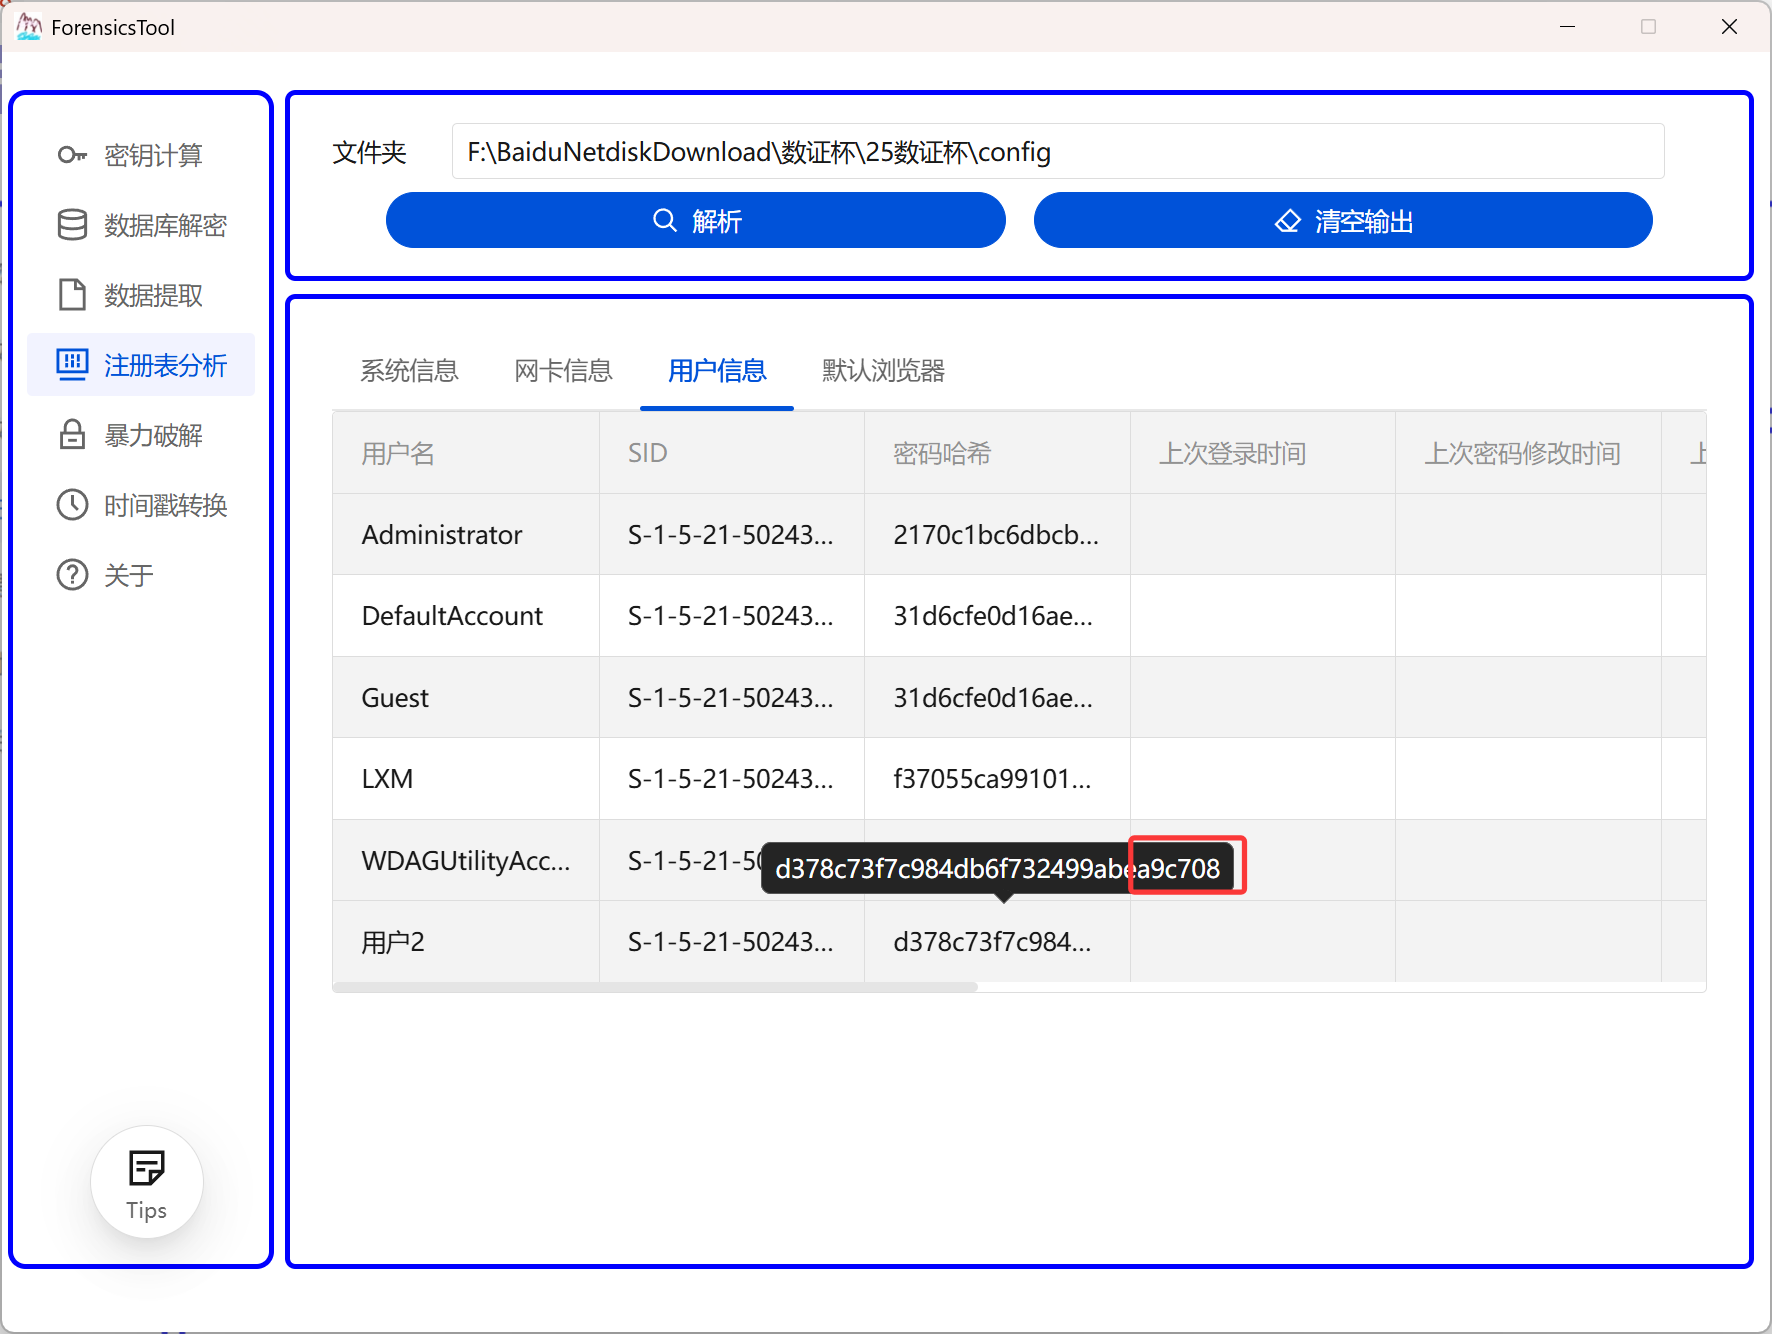This screenshot has width=1772, height=1334.
Task: Open the 暴力破解 menu item
Action: tap(141, 435)
